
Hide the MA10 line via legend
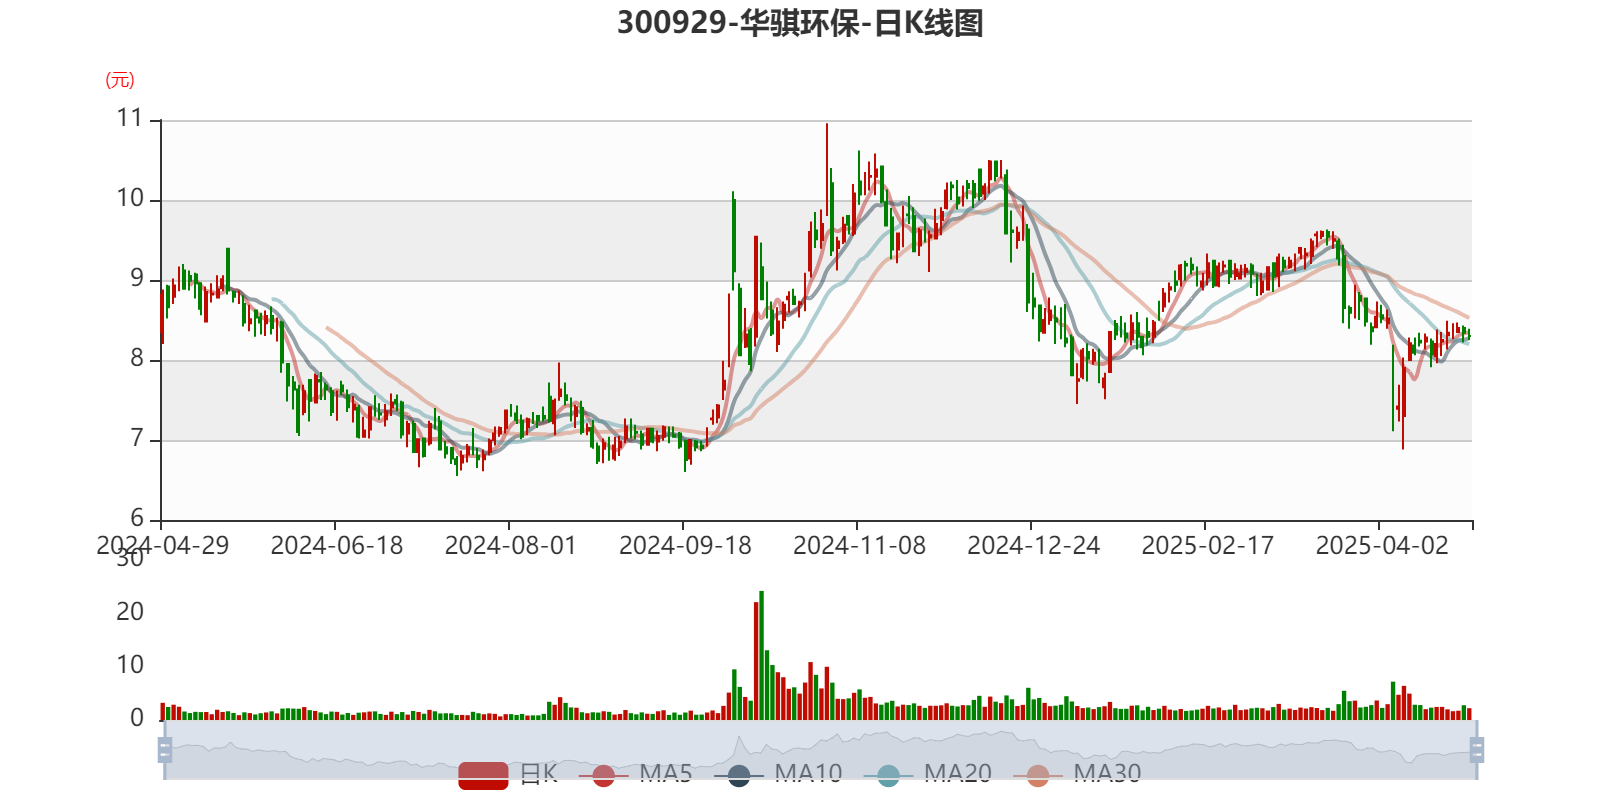click(778, 774)
